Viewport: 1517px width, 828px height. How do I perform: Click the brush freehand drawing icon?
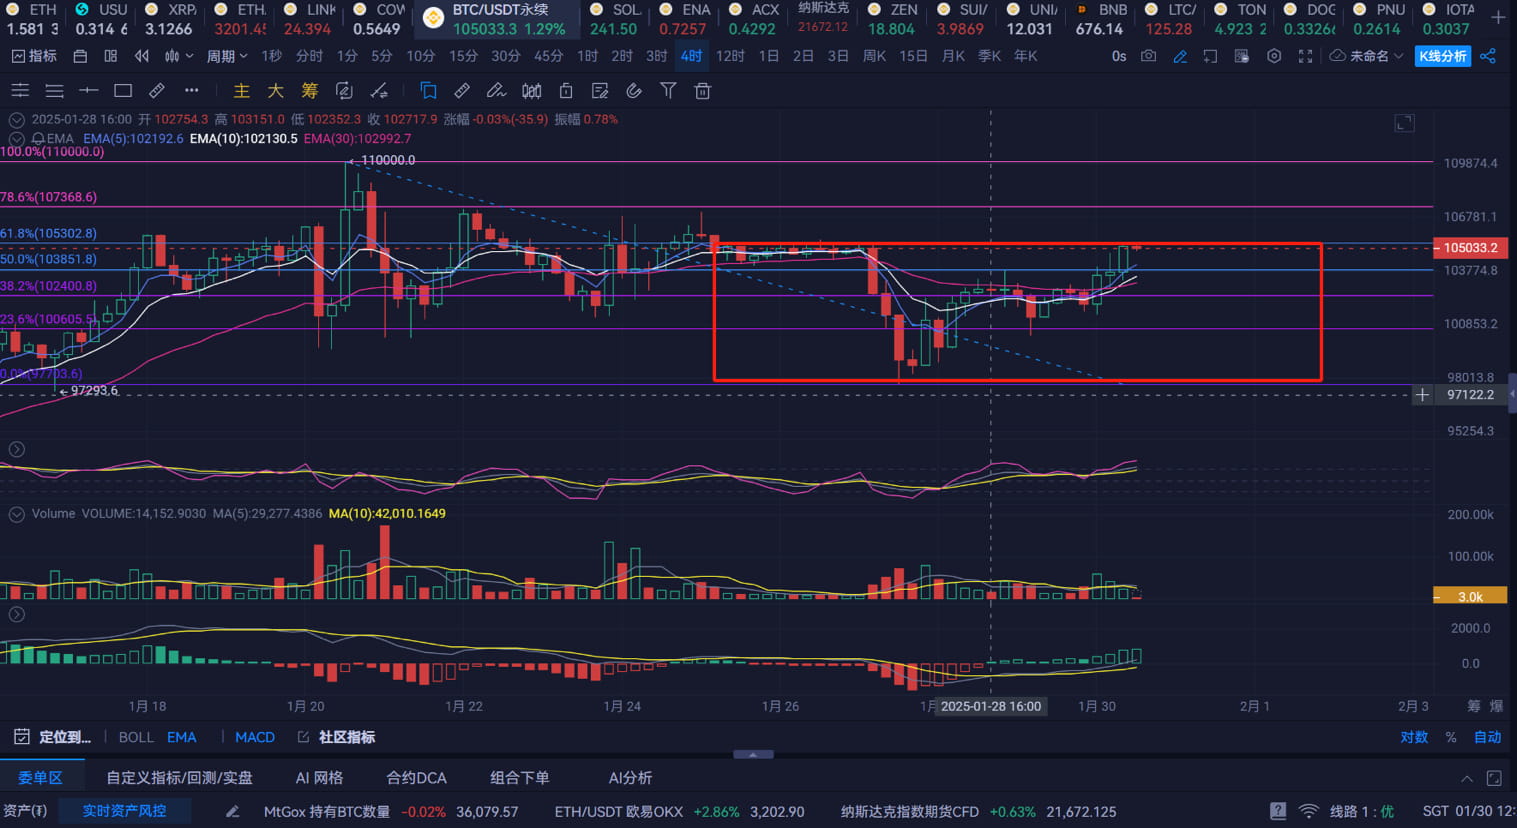coord(496,91)
